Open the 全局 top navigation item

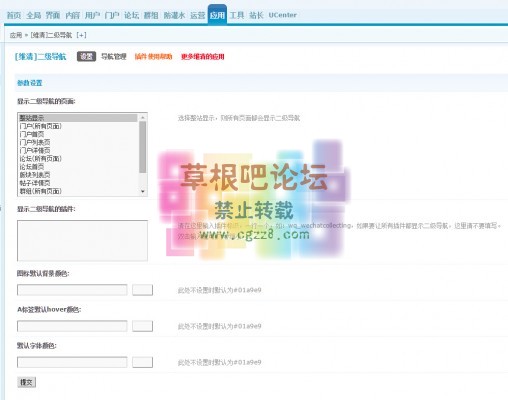(x=34, y=15)
